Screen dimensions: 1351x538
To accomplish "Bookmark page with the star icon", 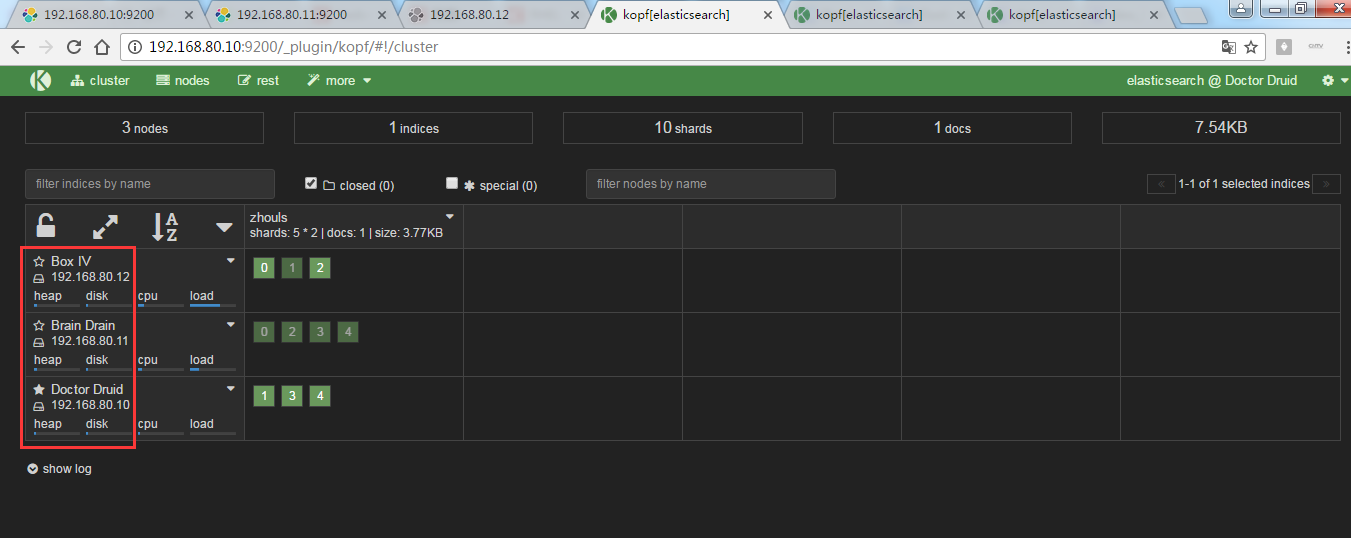I will pyautogui.click(x=1250, y=47).
